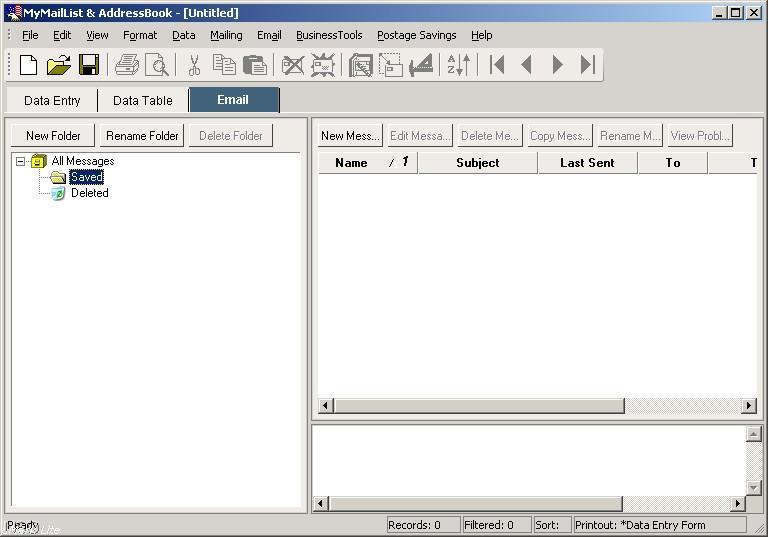Click the Edit Message button
Image resolution: width=768 pixels, height=537 pixels.
(420, 136)
